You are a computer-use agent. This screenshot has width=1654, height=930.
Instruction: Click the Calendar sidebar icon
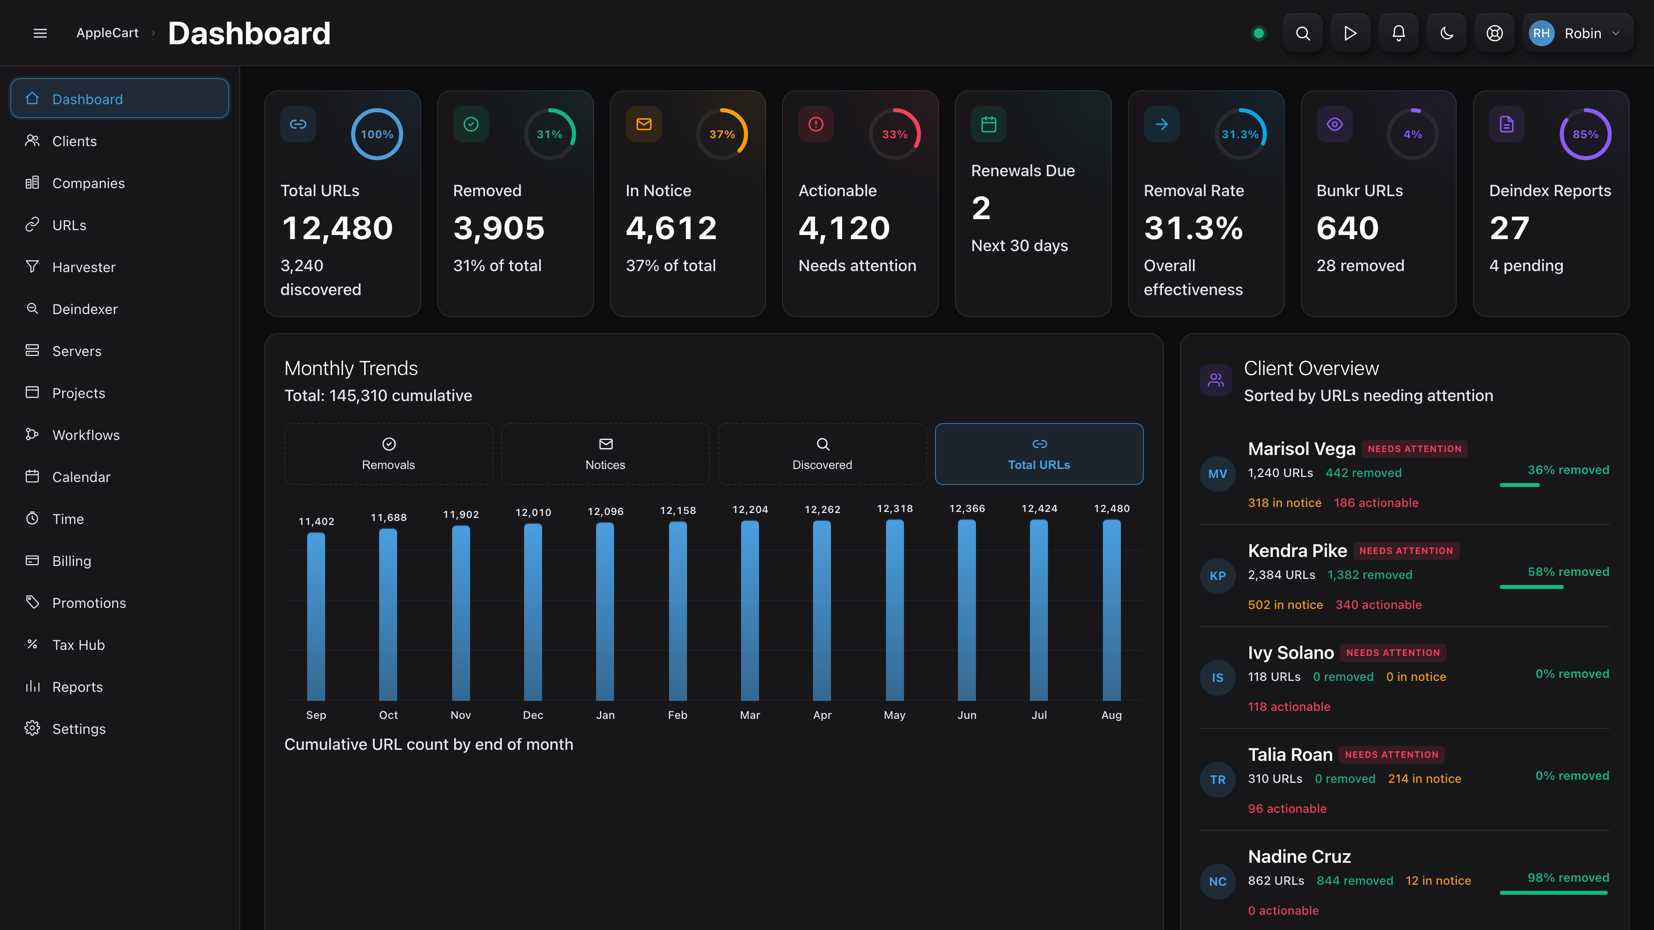pos(32,477)
